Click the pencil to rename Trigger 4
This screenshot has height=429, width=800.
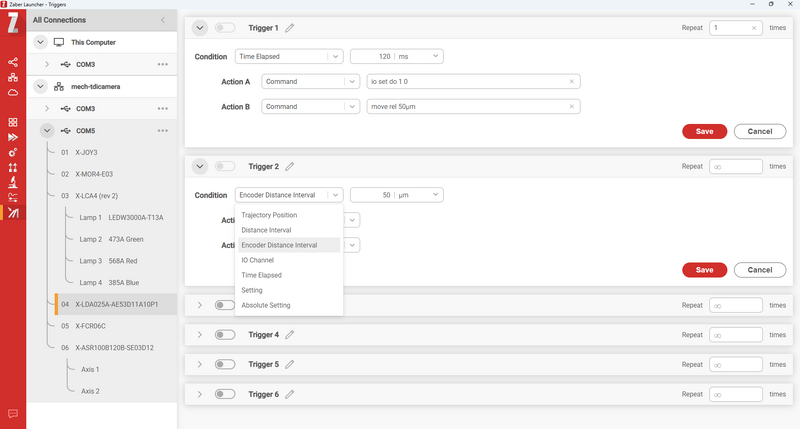point(290,335)
